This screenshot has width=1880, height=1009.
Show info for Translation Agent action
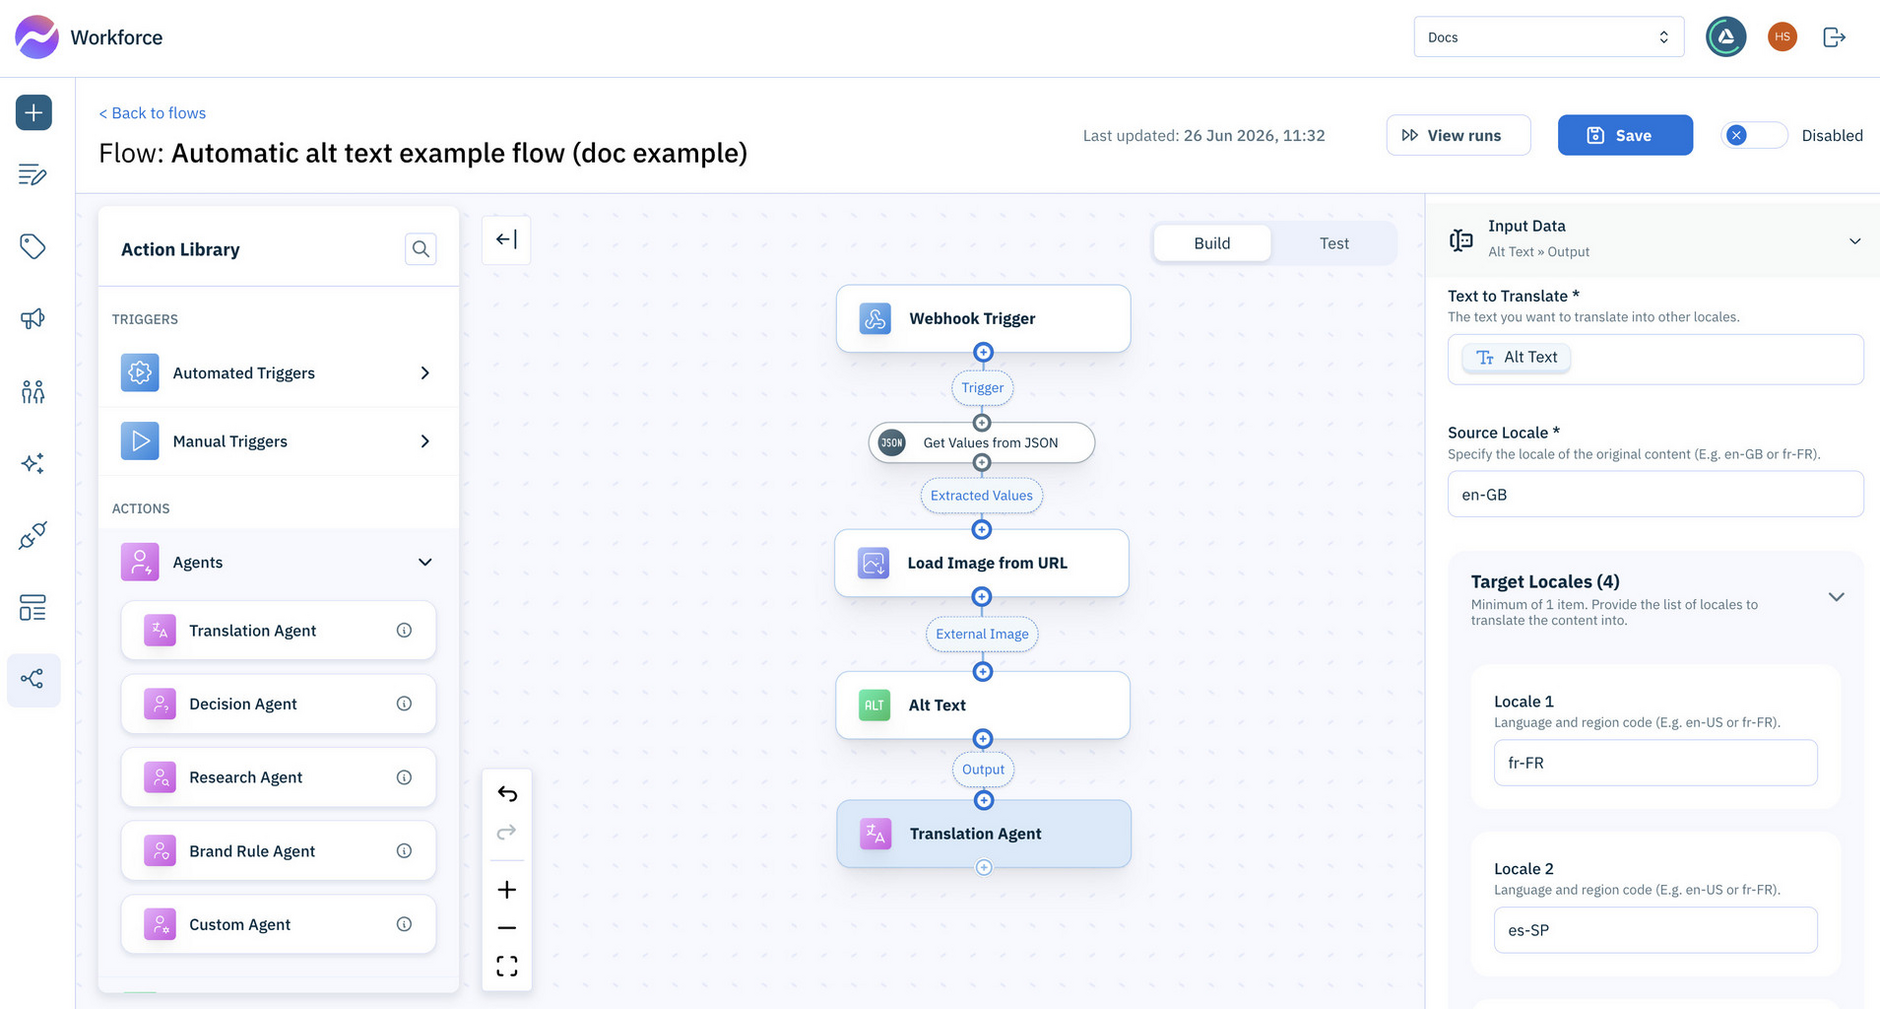point(404,630)
